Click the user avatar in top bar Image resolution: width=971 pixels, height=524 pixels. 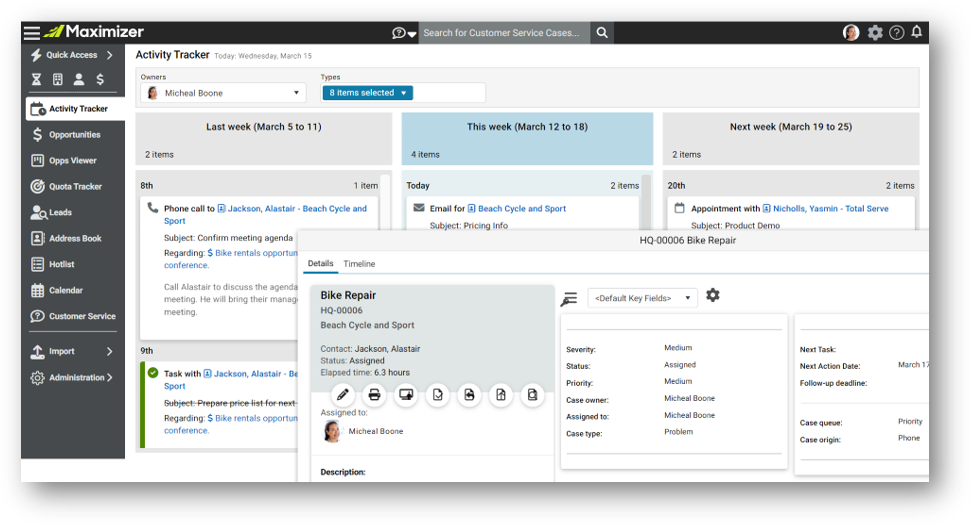[851, 32]
